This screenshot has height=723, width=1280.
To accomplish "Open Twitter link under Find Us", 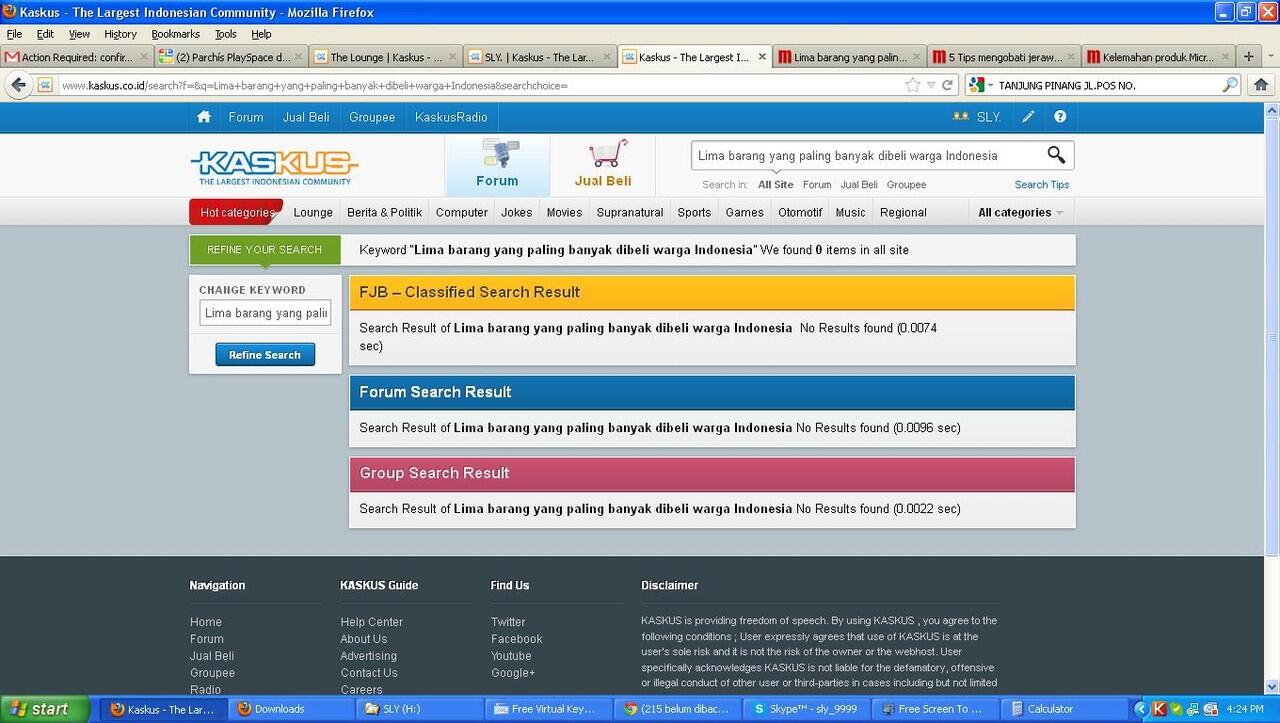I will [508, 622].
